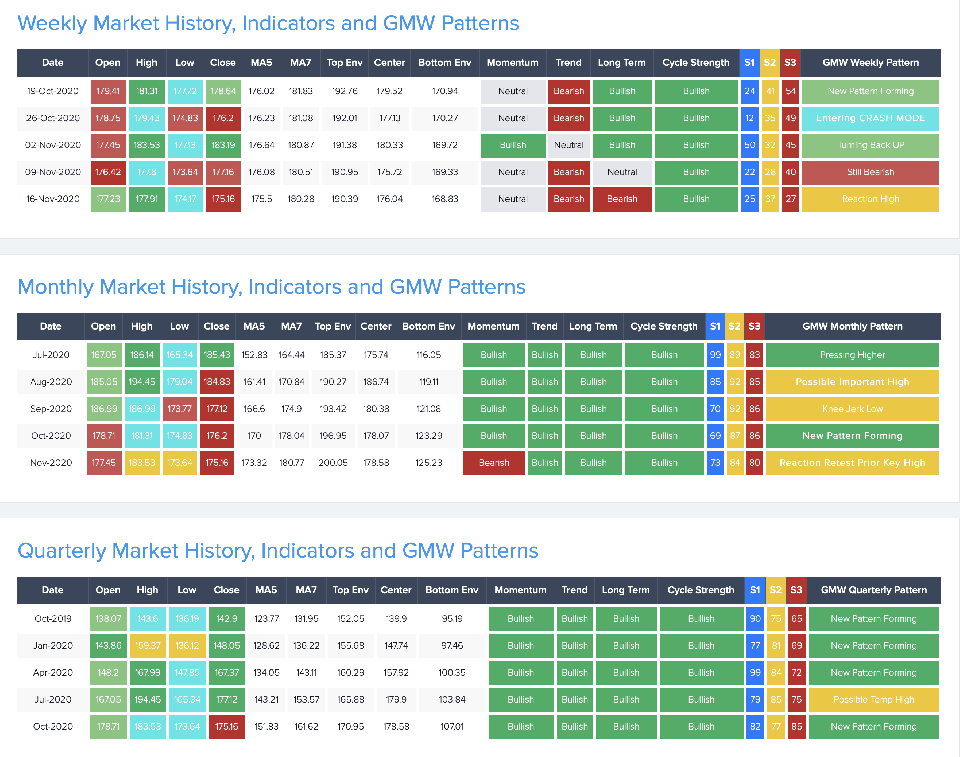Select the Neutral Long Term cell in the 09-Nov-2020 row

[622, 172]
